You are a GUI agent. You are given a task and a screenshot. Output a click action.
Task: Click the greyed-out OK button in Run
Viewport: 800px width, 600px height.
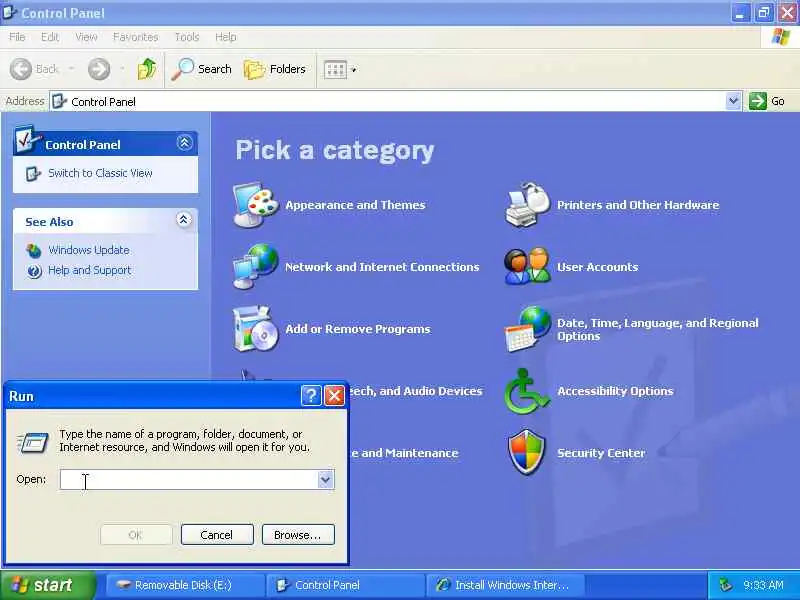click(136, 535)
